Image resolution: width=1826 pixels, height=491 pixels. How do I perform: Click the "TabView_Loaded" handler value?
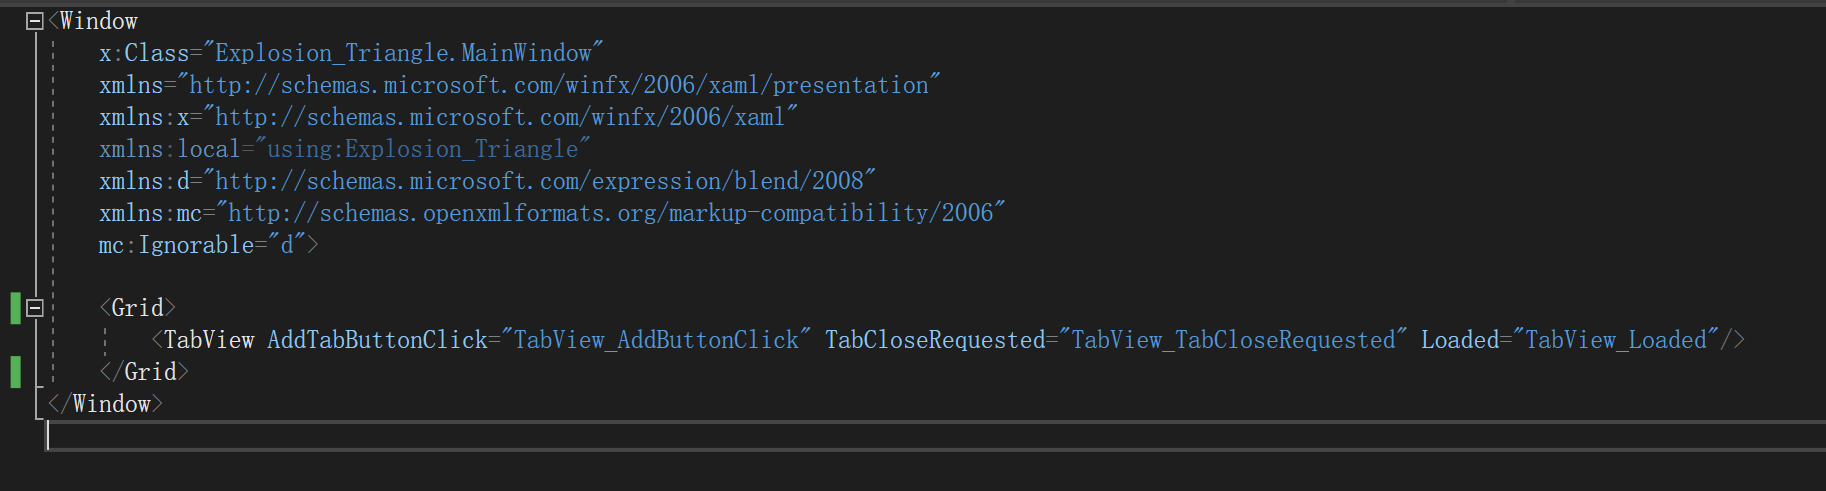1621,340
